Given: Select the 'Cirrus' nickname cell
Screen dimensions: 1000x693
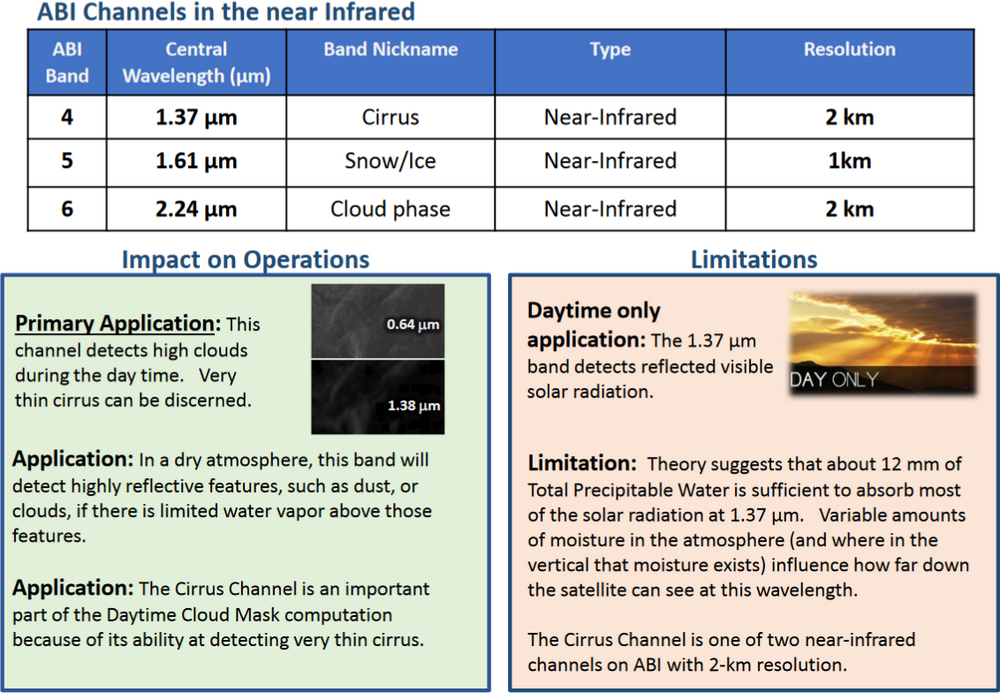Looking at the screenshot, I should coord(390,117).
